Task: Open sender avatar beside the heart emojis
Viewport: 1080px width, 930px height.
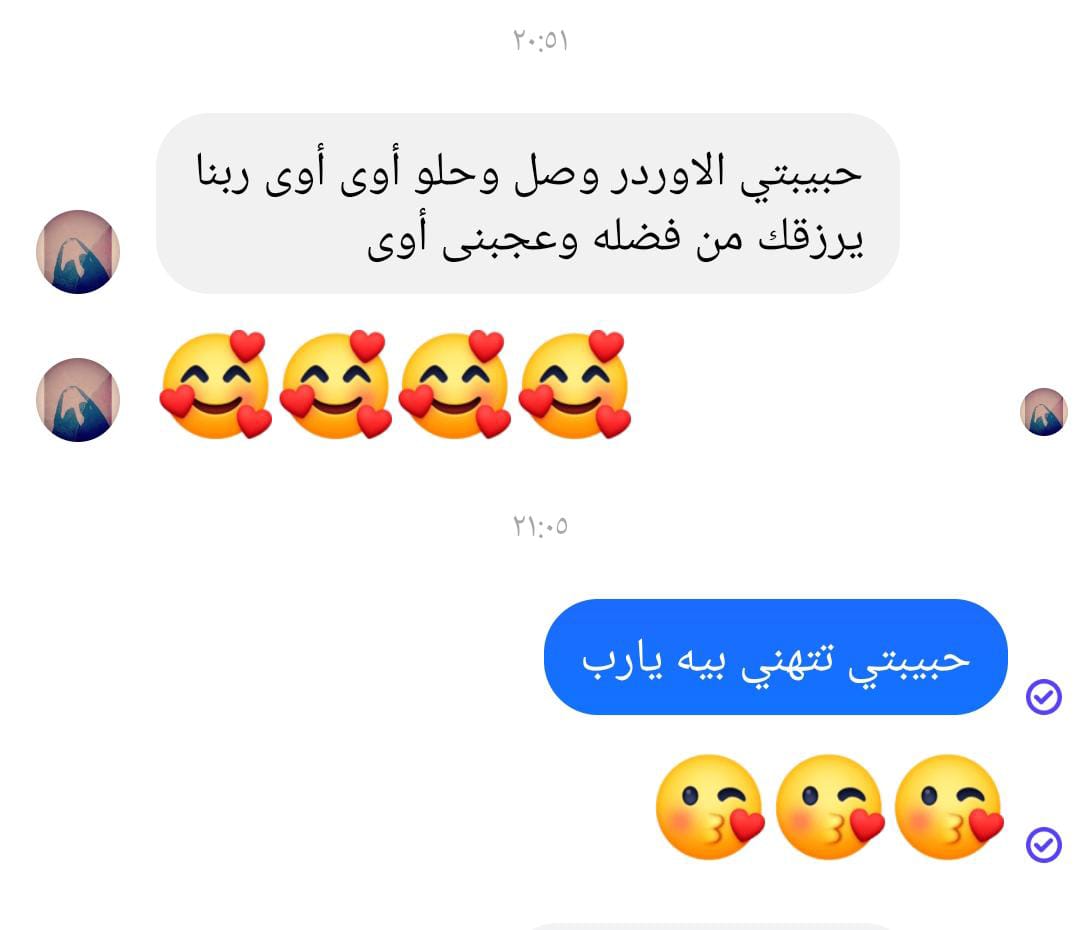Action: point(78,400)
